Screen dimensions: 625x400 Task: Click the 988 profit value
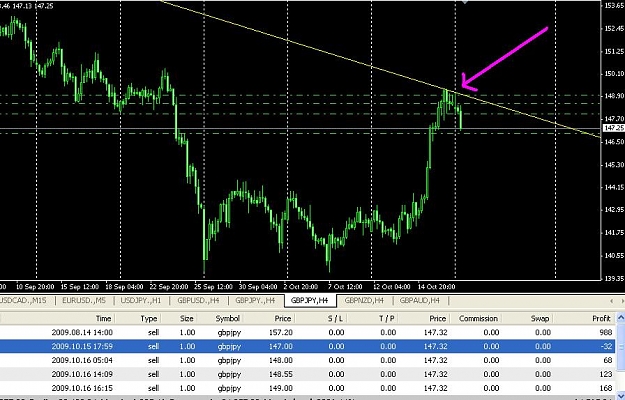(605, 332)
